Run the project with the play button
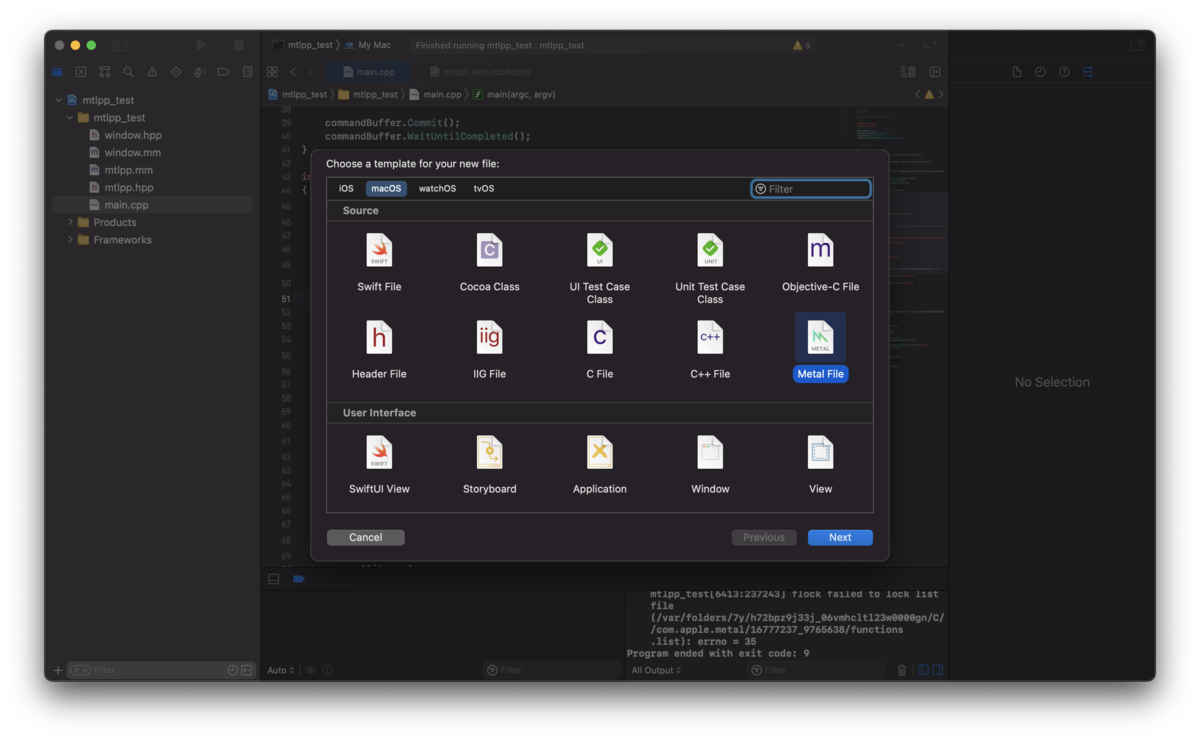Image resolution: width=1200 pixels, height=740 pixels. (x=202, y=45)
